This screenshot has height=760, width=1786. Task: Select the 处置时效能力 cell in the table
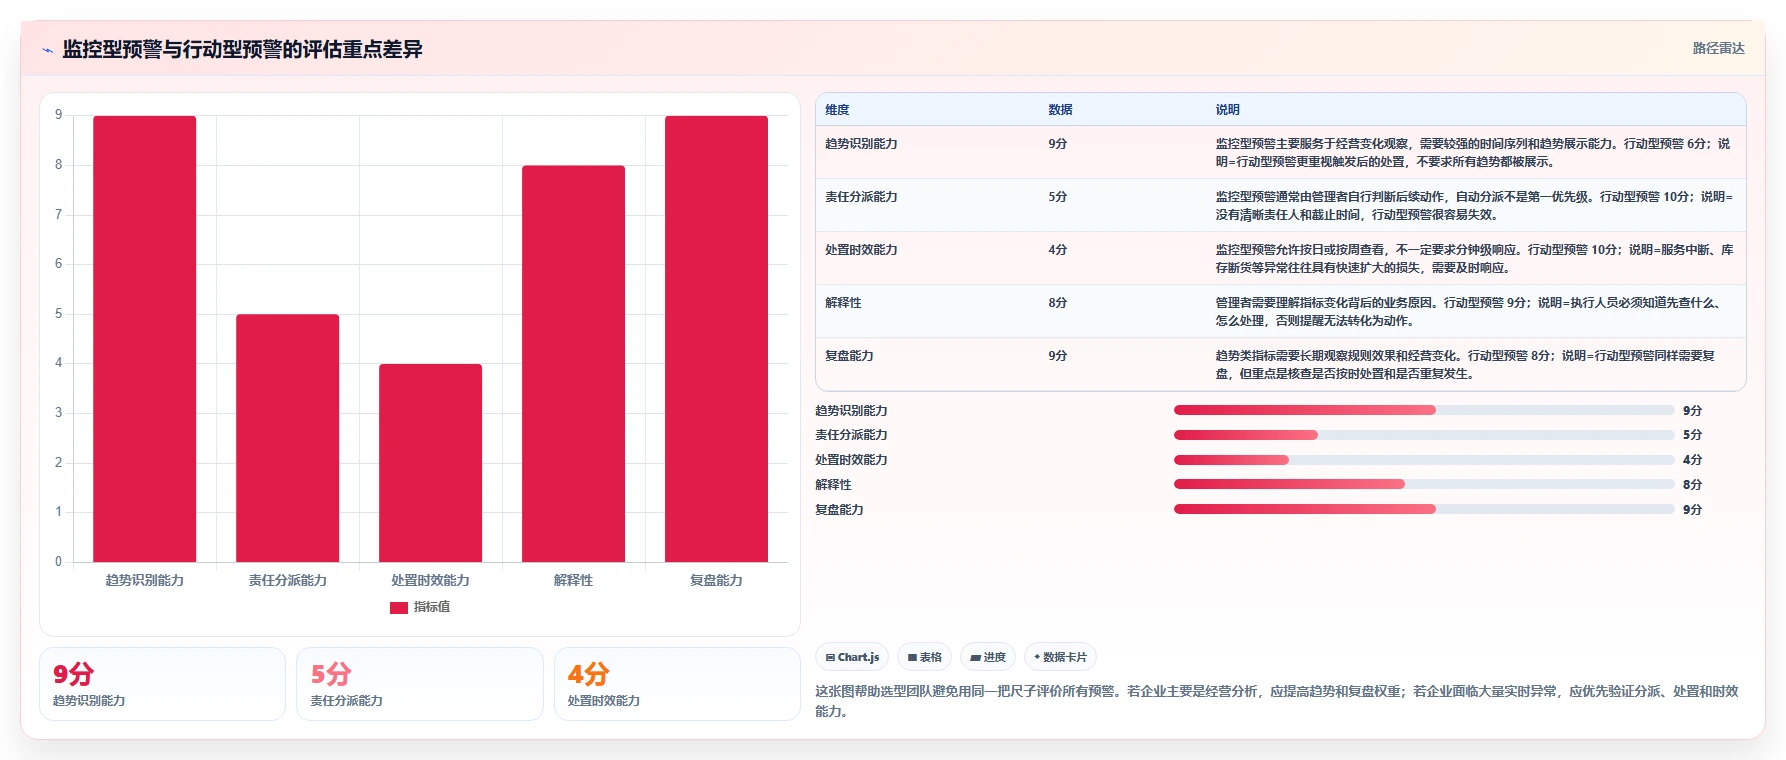pyautogui.click(x=861, y=250)
